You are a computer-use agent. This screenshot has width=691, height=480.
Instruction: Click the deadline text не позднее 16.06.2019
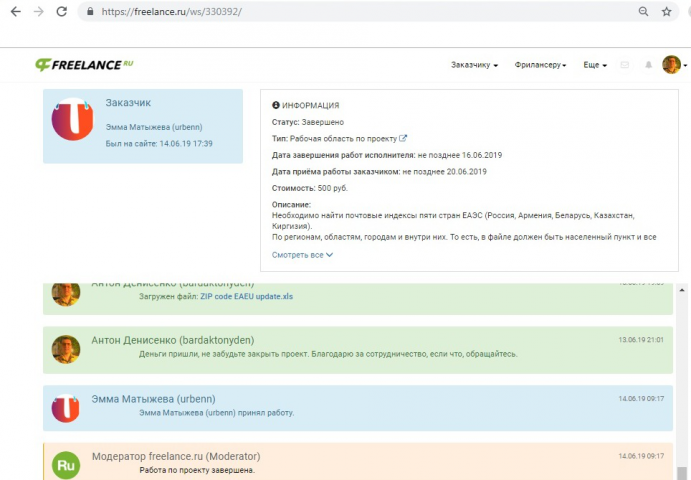pos(460,155)
